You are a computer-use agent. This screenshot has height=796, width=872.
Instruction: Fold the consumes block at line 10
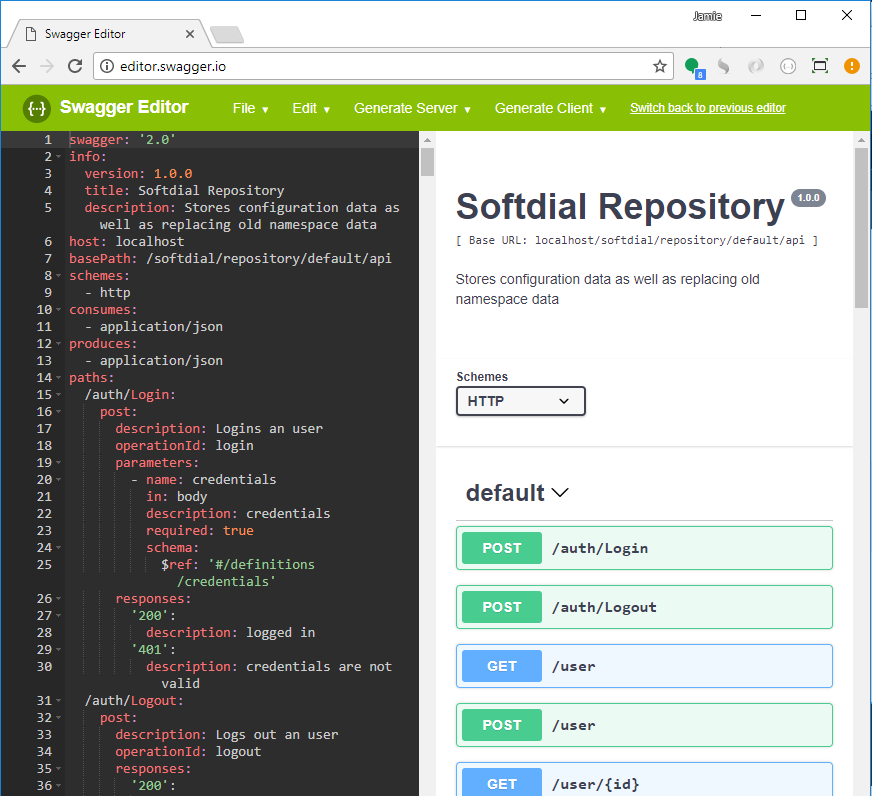(x=58, y=310)
